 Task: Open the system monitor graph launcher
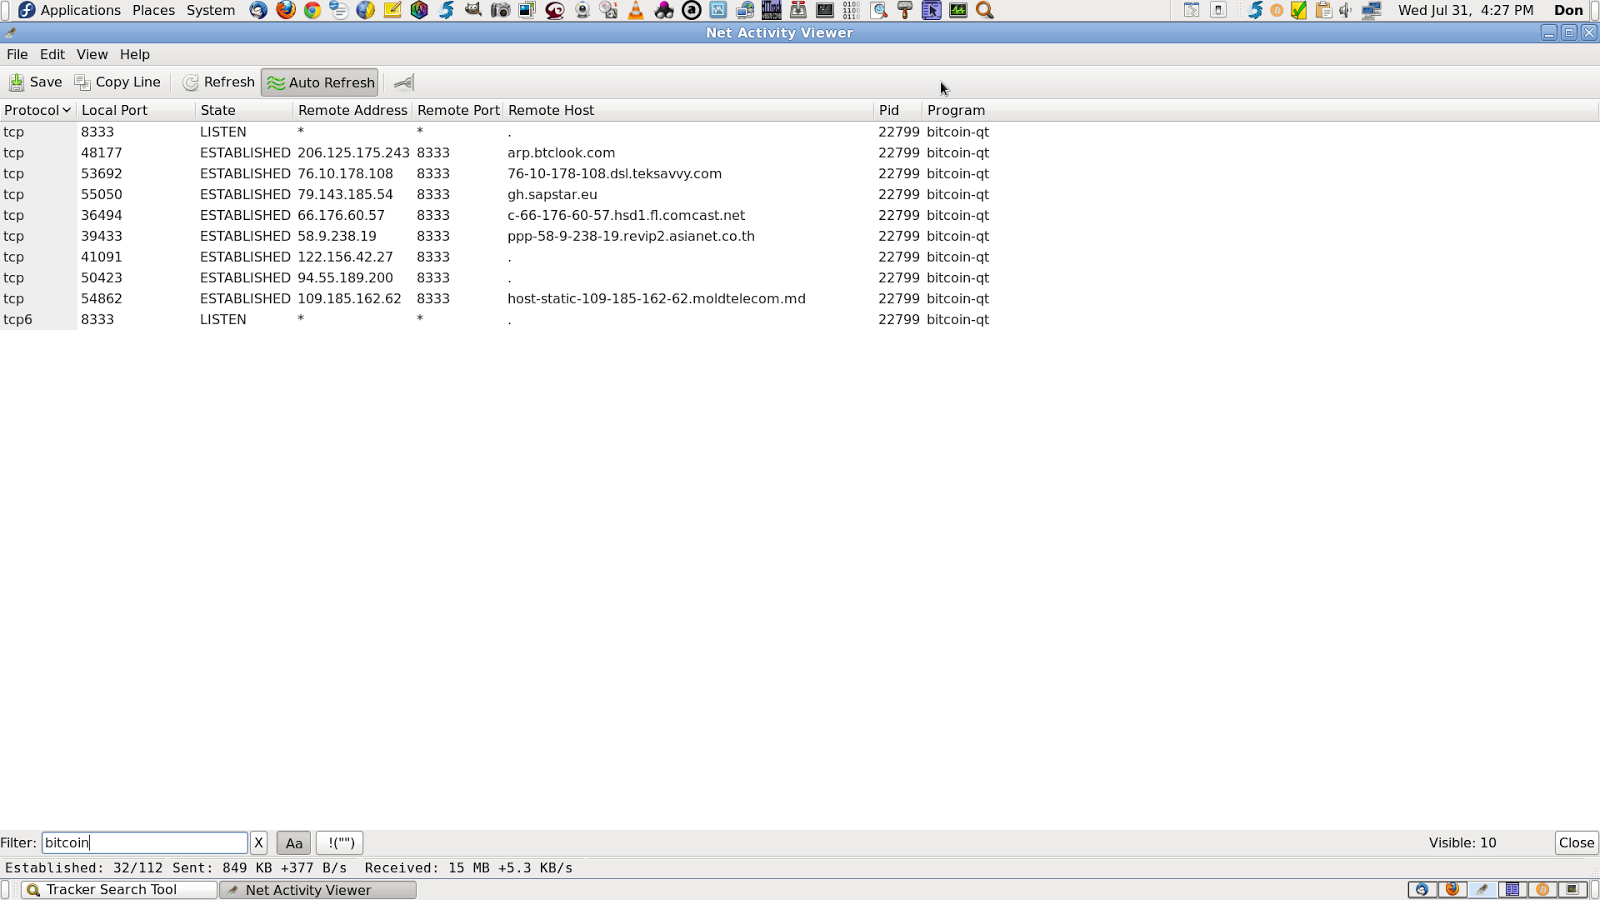tap(958, 10)
